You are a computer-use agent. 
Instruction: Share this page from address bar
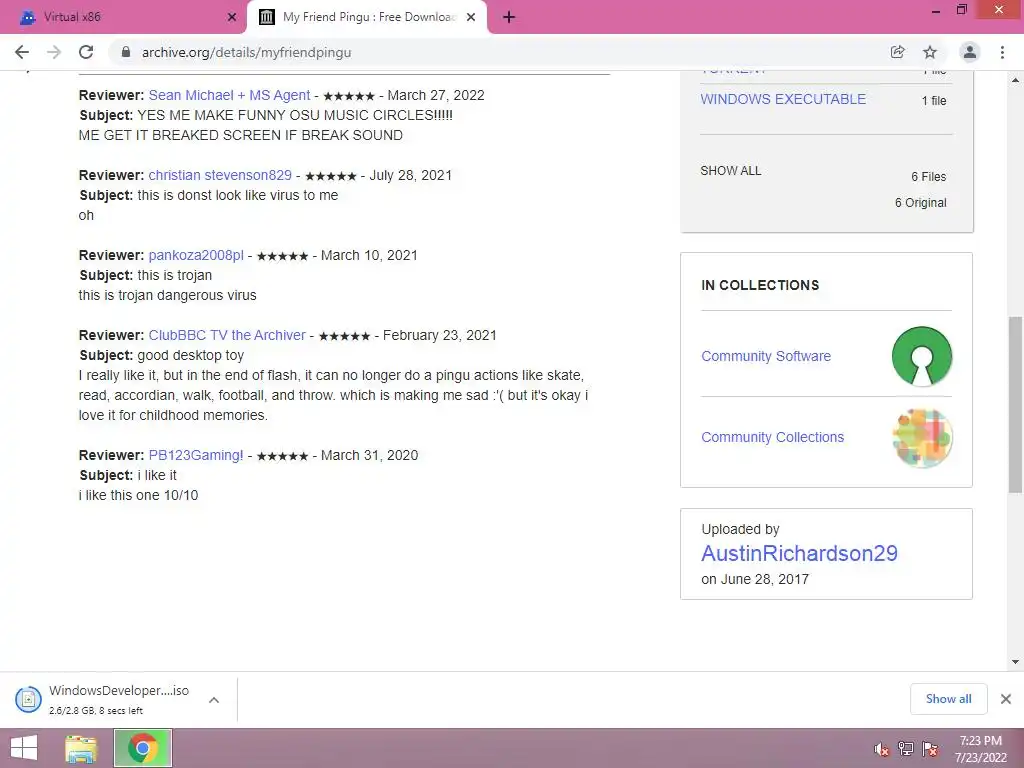(x=898, y=52)
